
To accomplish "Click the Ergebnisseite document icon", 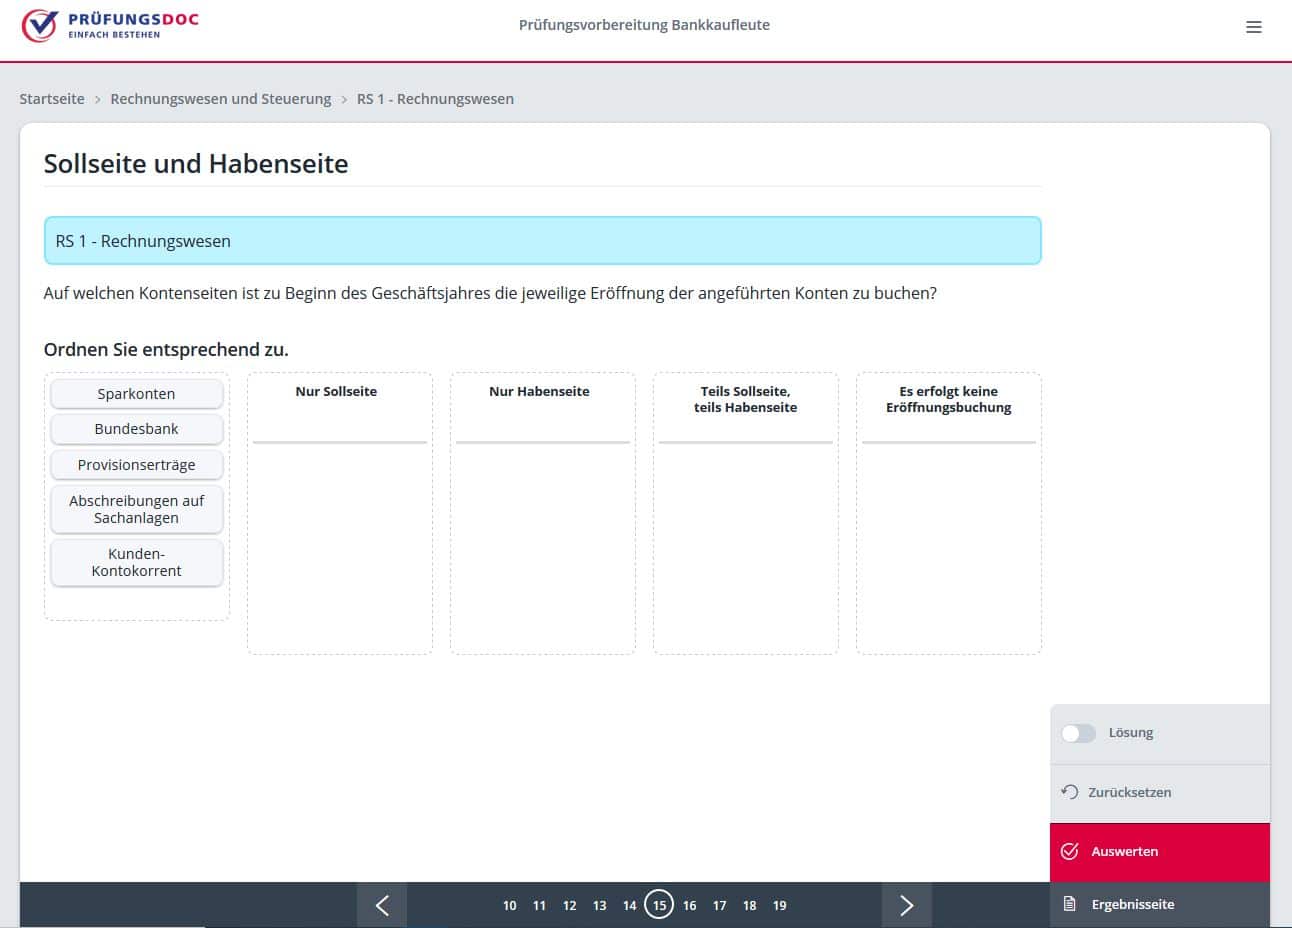I will [x=1069, y=904].
